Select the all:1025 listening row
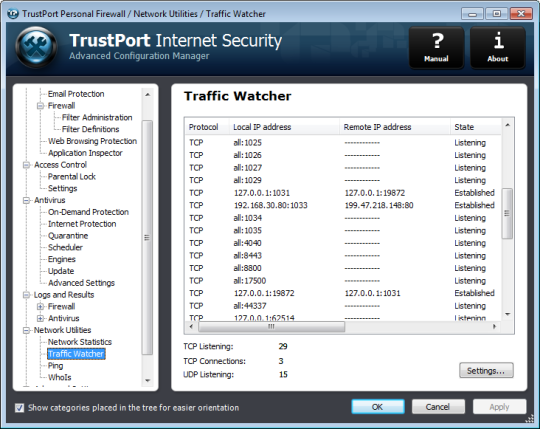This screenshot has height=429, width=540. [343, 143]
